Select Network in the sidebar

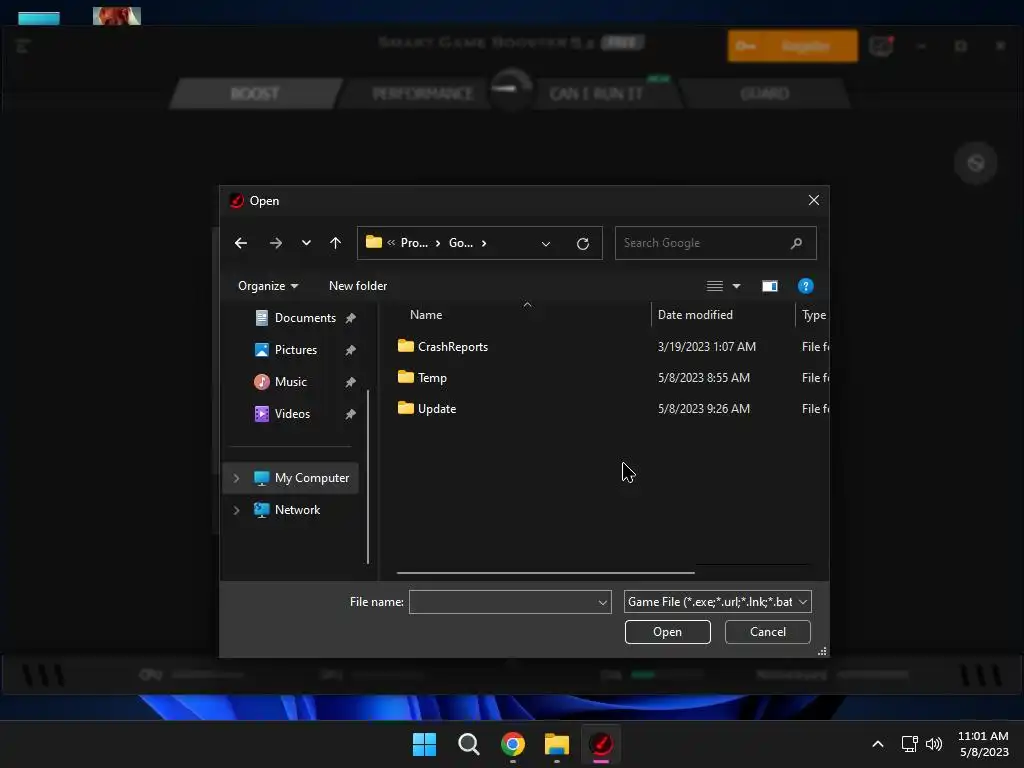(x=297, y=510)
